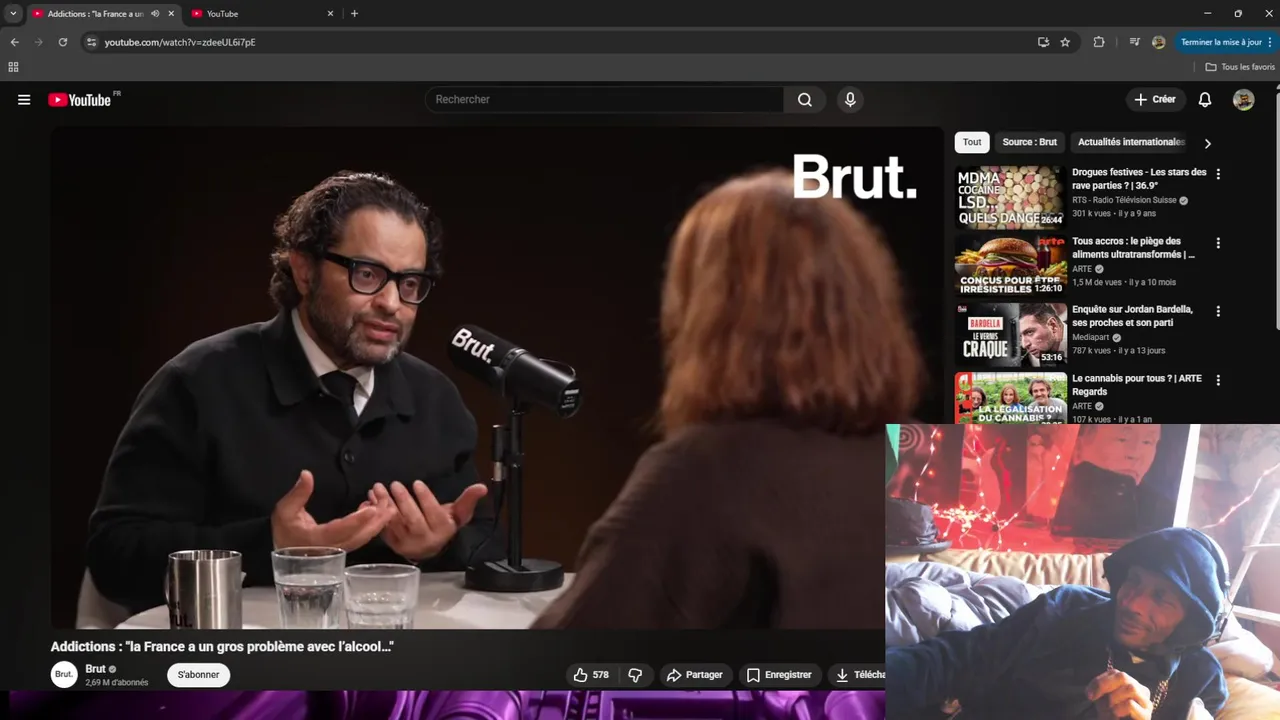Install app icon in the address bar
1280x720 pixels.
(1043, 42)
